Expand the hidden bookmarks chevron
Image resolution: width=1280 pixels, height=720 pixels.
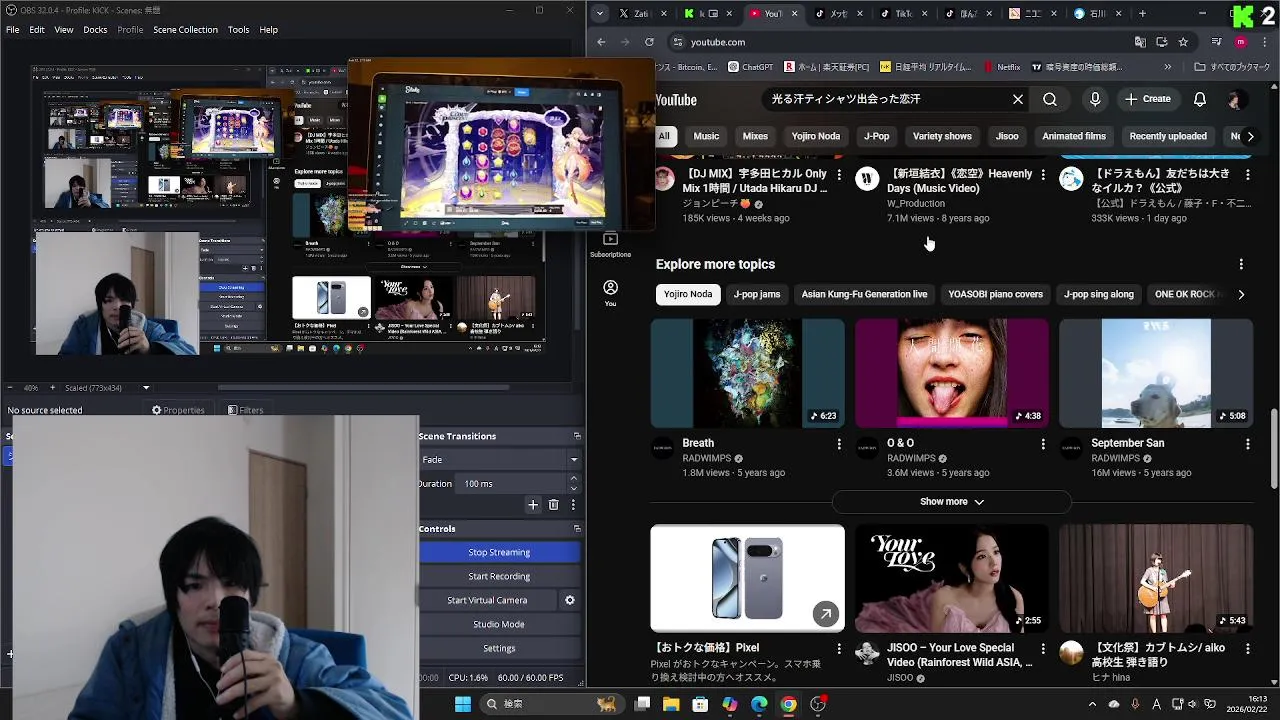[1169, 67]
